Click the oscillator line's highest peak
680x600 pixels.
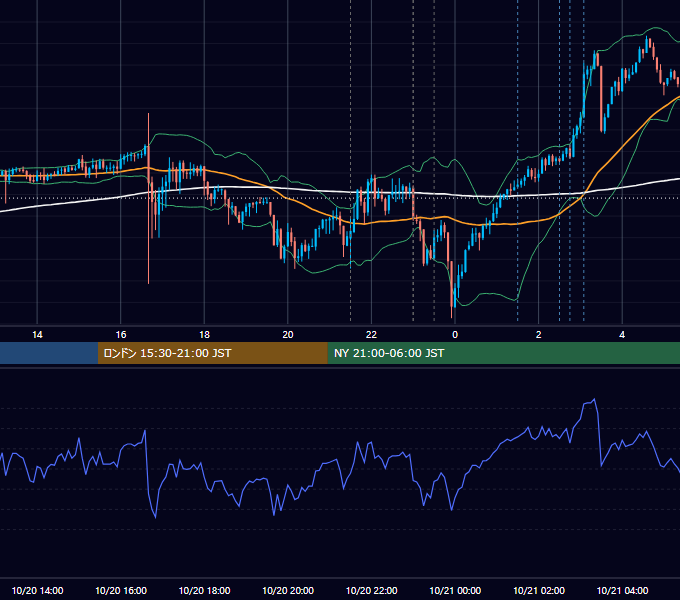(594, 399)
